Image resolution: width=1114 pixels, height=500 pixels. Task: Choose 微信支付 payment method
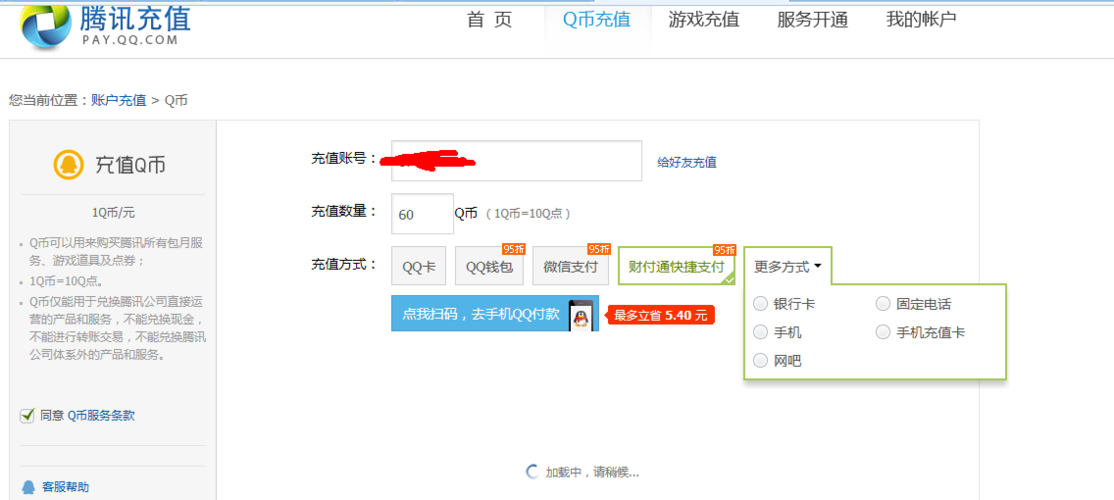(x=571, y=267)
